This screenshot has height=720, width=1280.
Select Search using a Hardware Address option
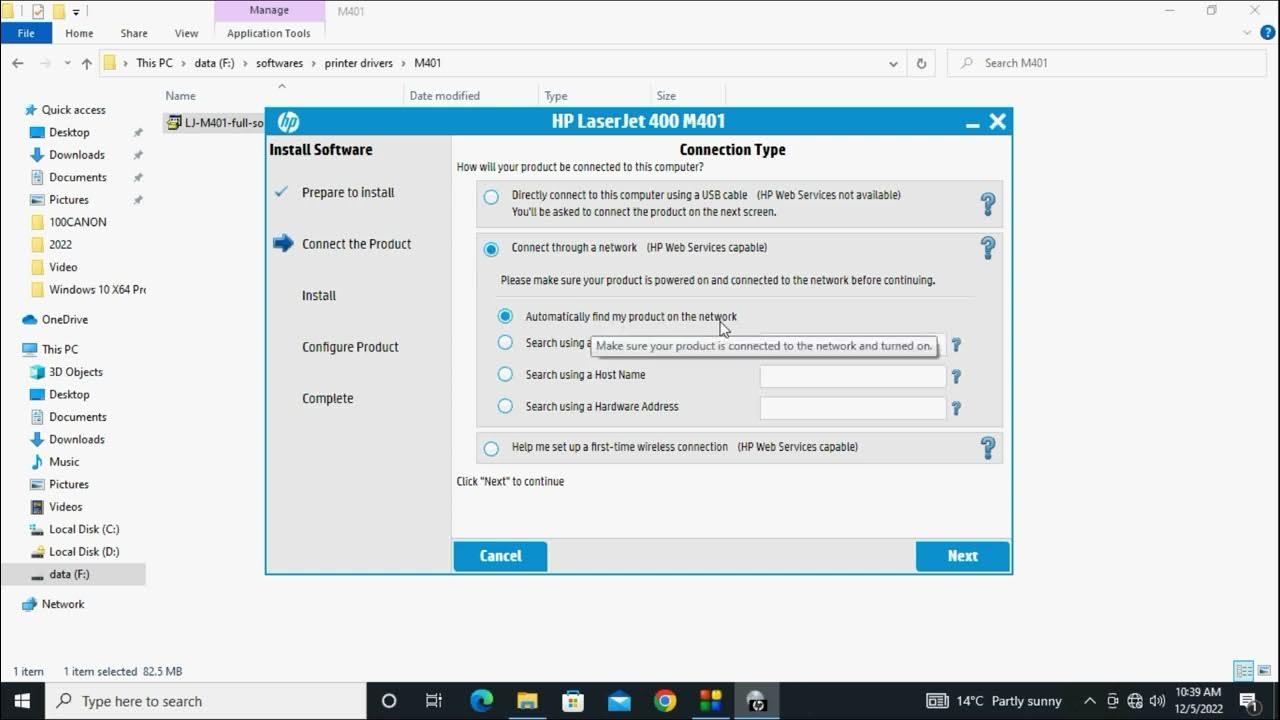coord(505,406)
